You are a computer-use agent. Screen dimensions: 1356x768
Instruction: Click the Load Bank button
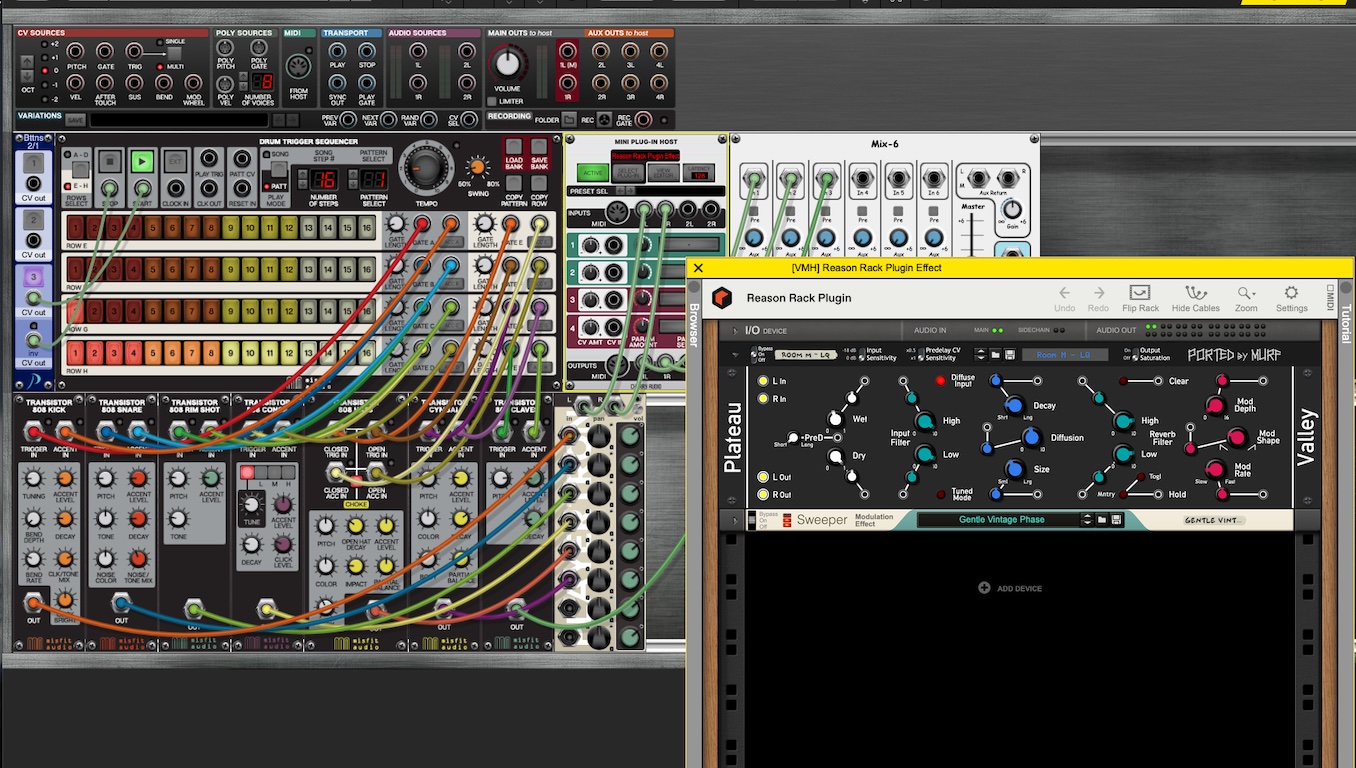(514, 147)
